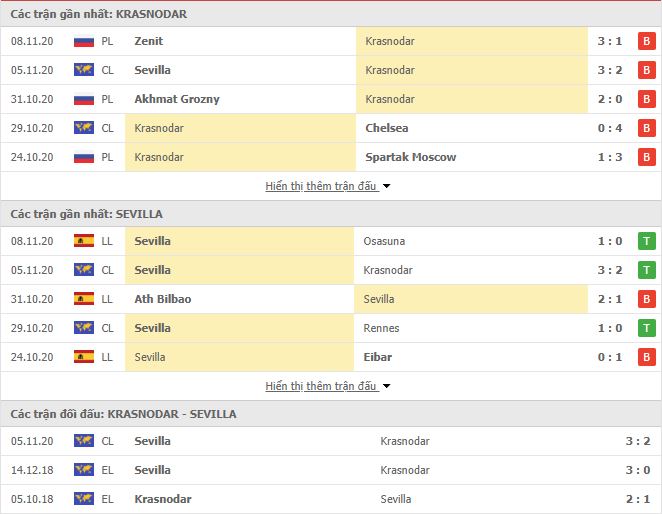Click red B badge for Sevilla–Eibar match
This screenshot has width=662, height=514.
pos(646,357)
